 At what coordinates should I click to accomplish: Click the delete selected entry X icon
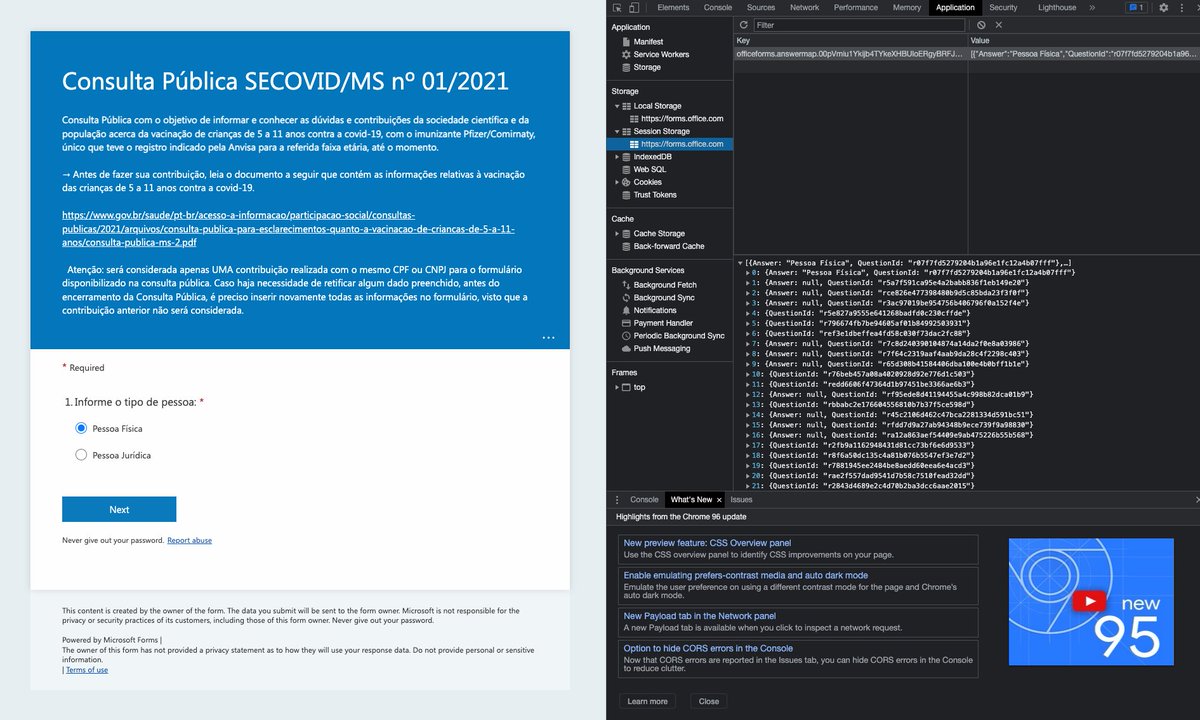click(998, 25)
